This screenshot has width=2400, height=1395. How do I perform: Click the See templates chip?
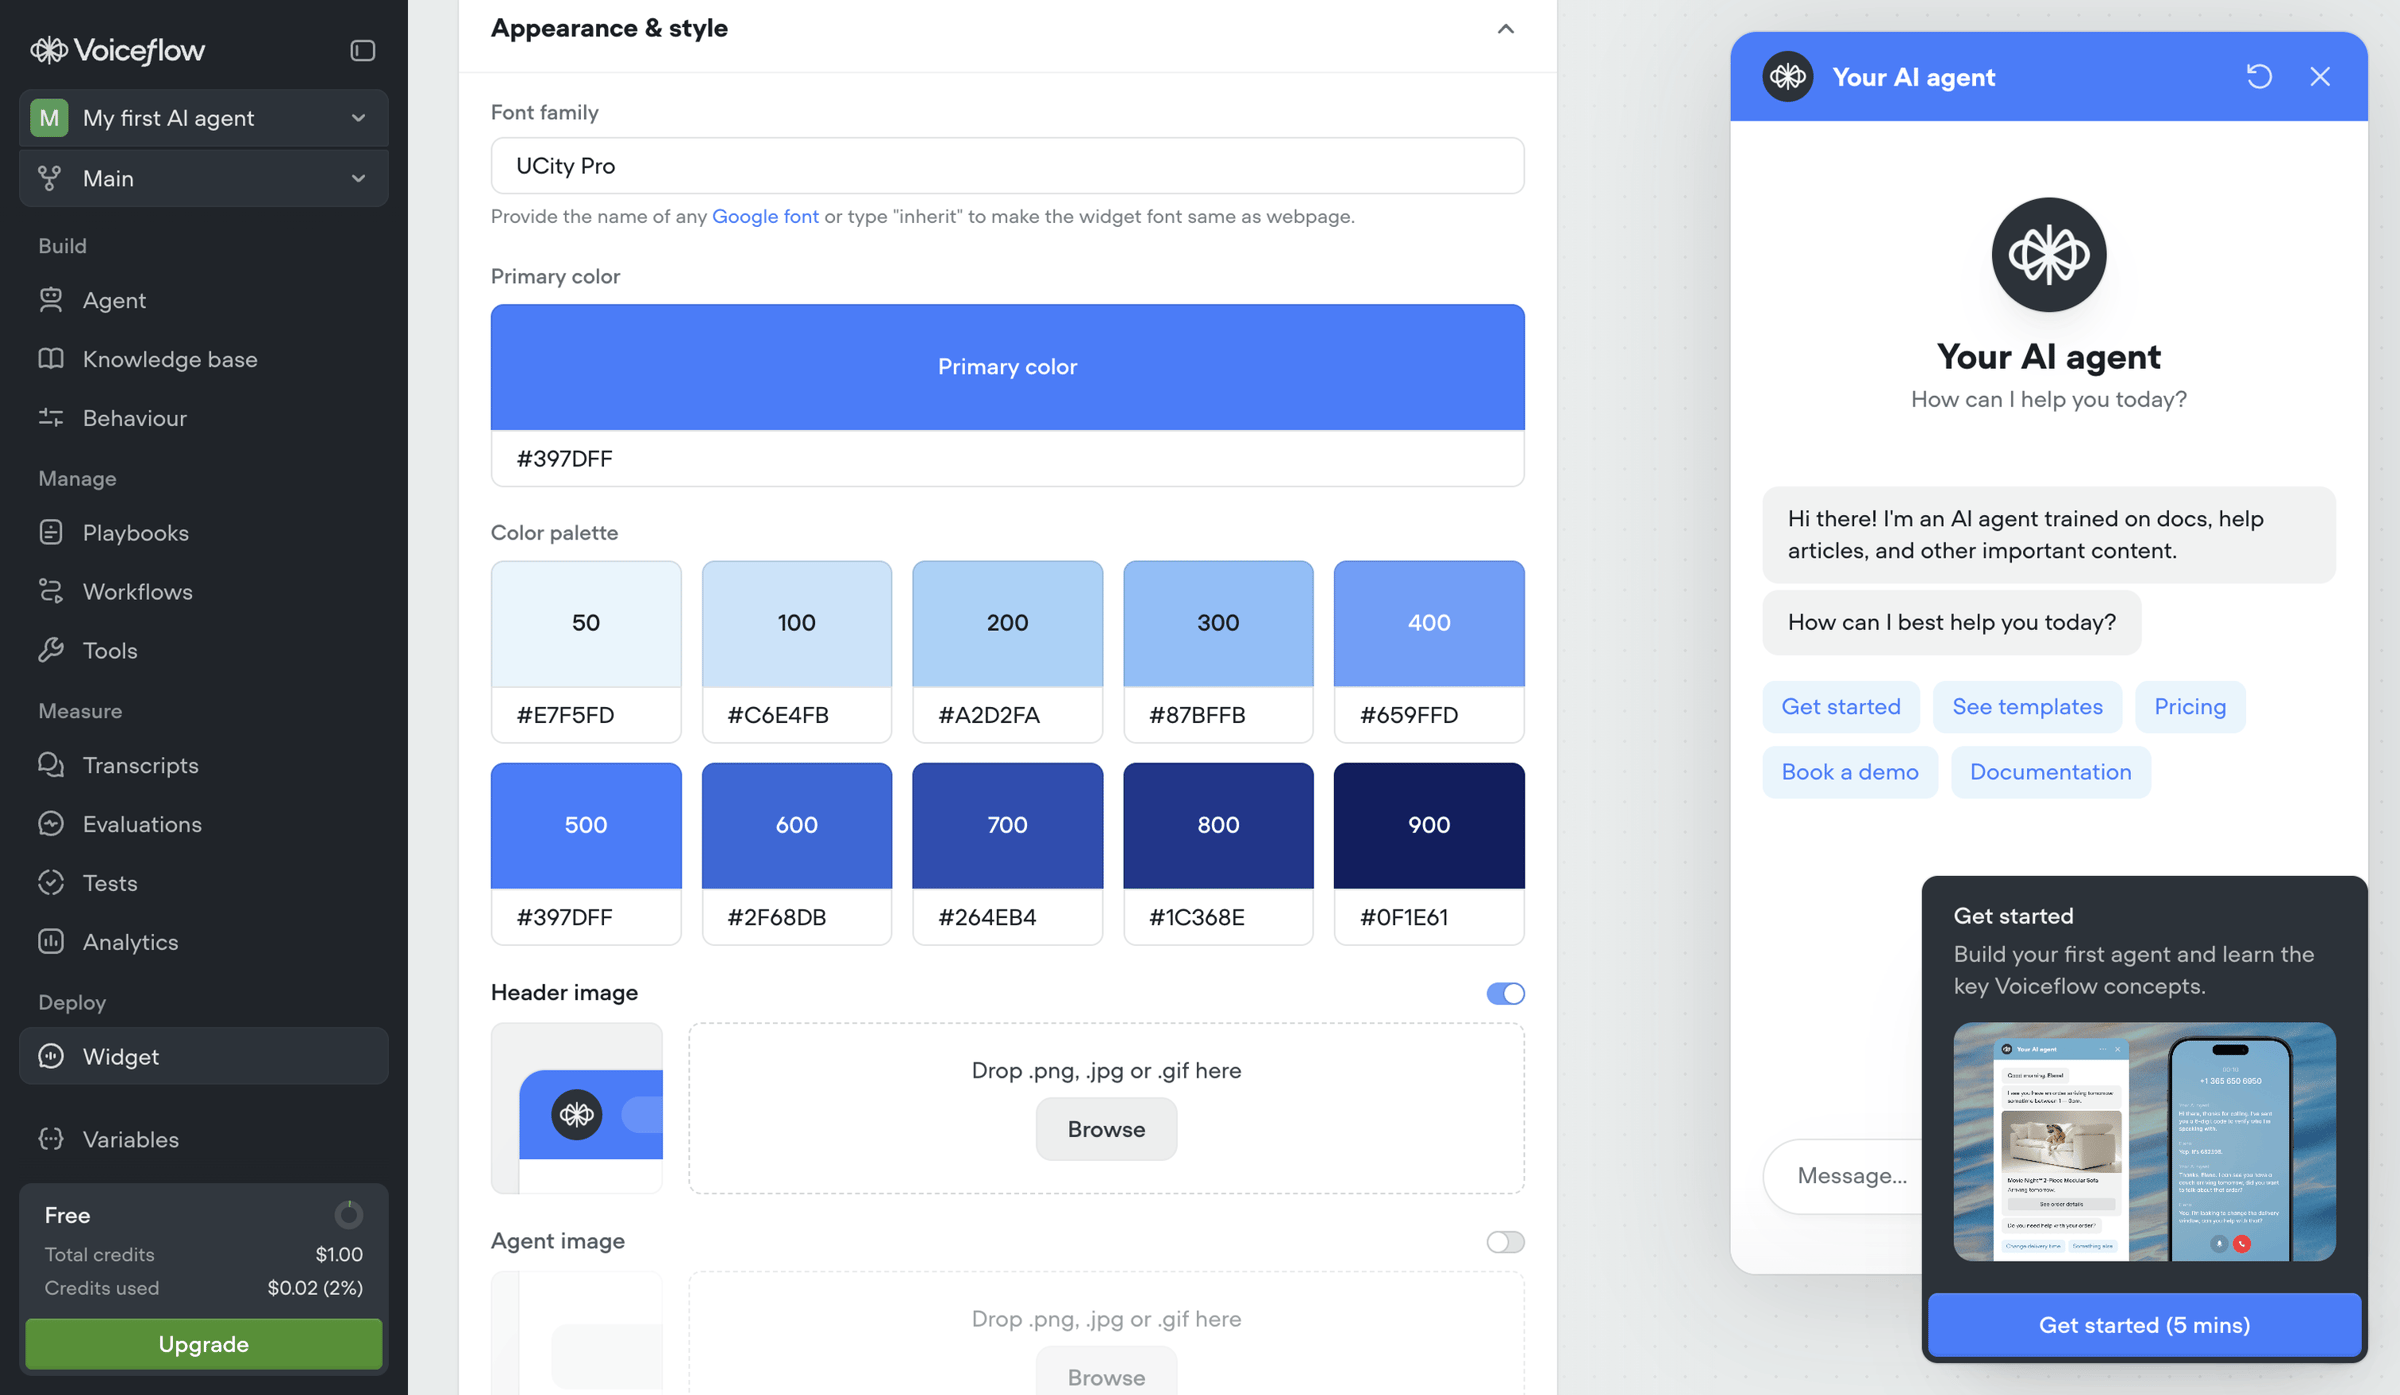pos(2027,707)
